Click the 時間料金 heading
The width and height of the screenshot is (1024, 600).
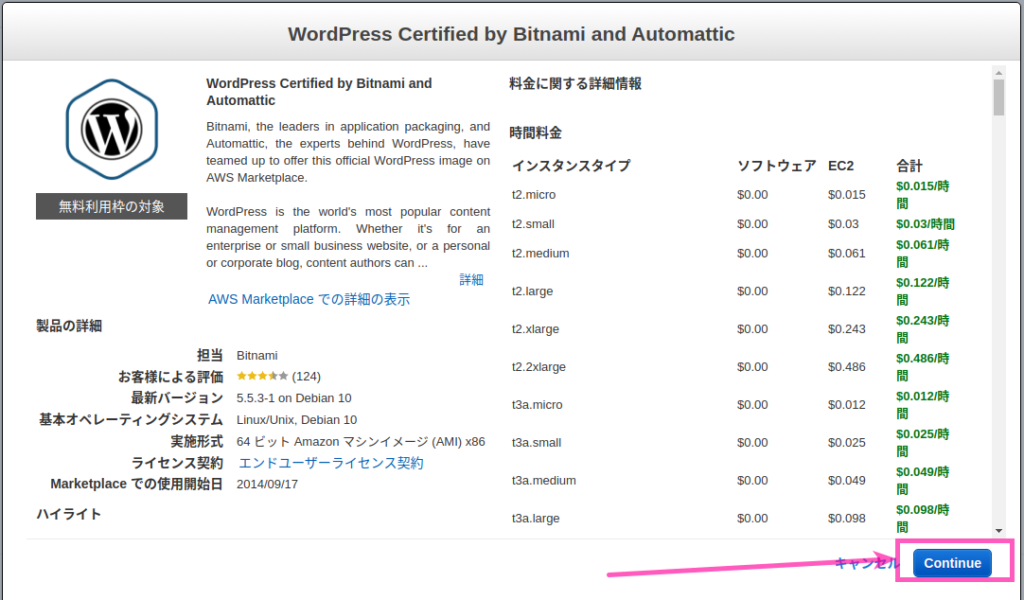(x=536, y=133)
